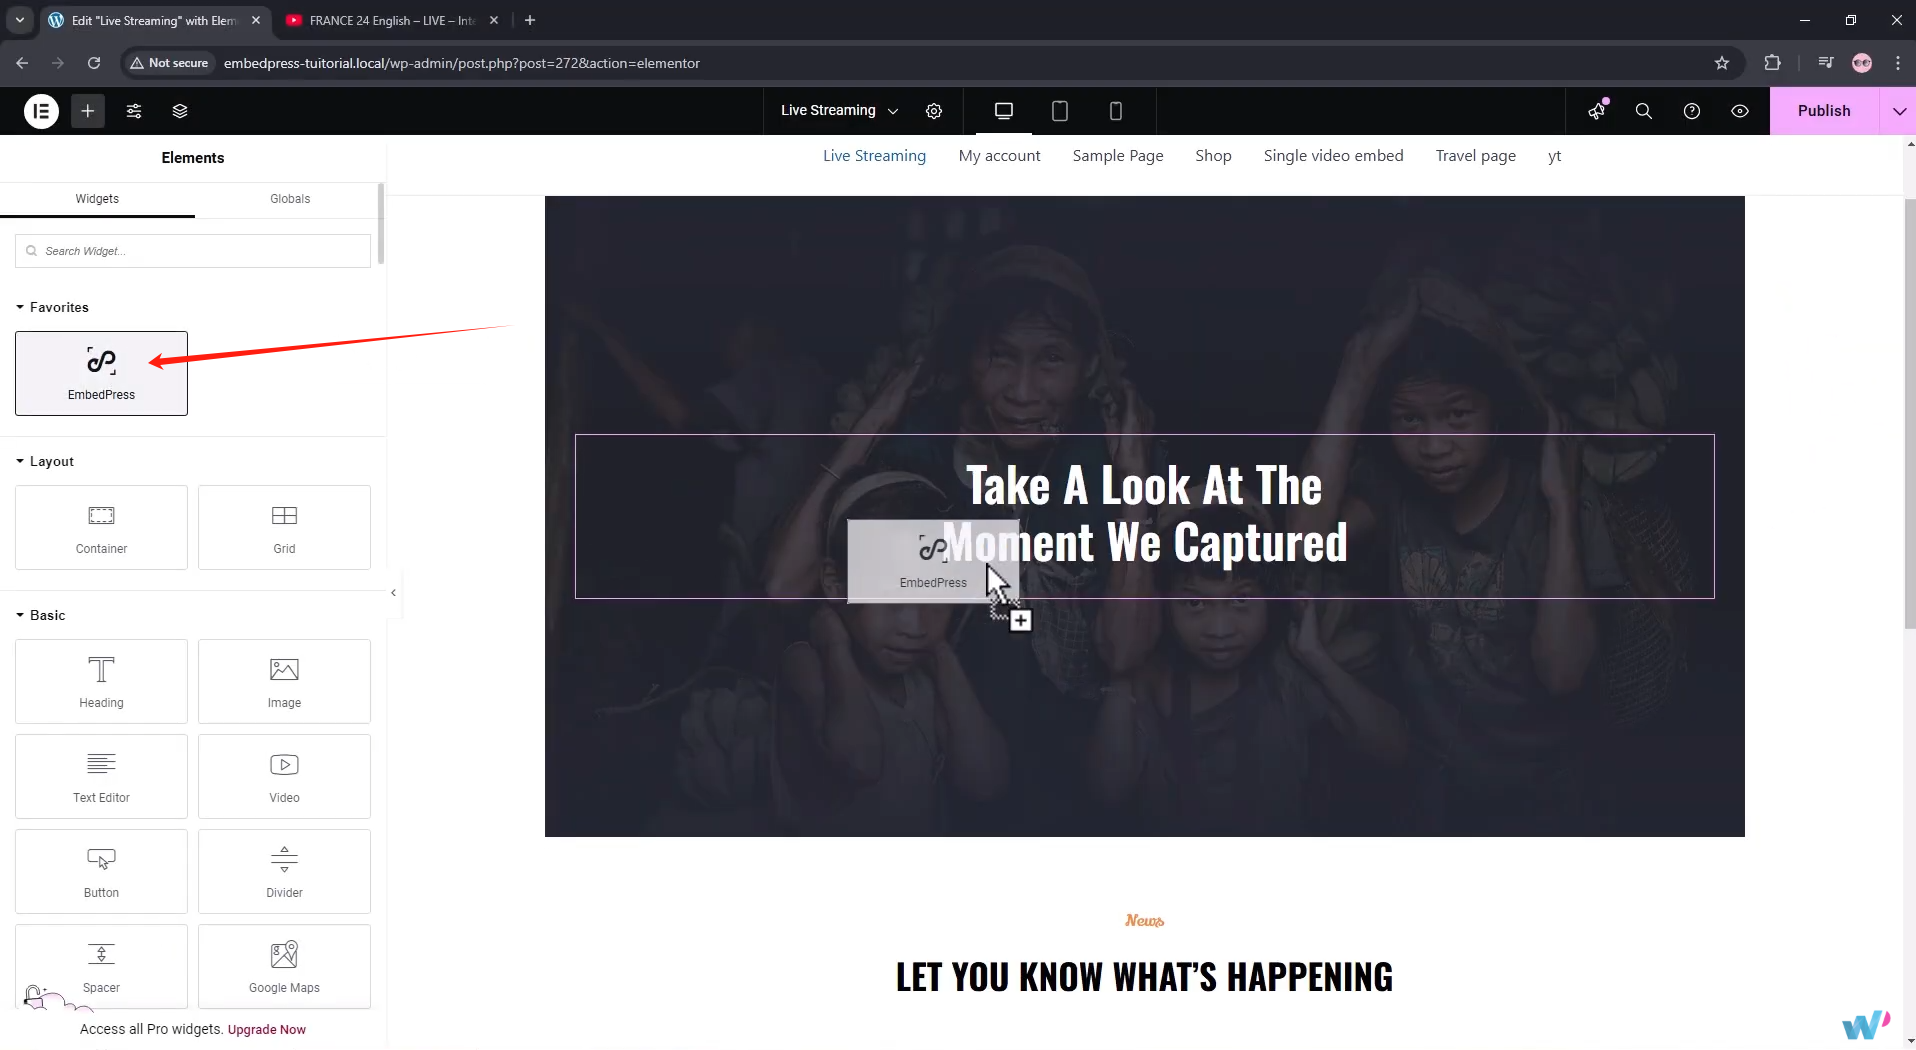
Task: Open the Live Streaming nav link
Action: (x=874, y=155)
